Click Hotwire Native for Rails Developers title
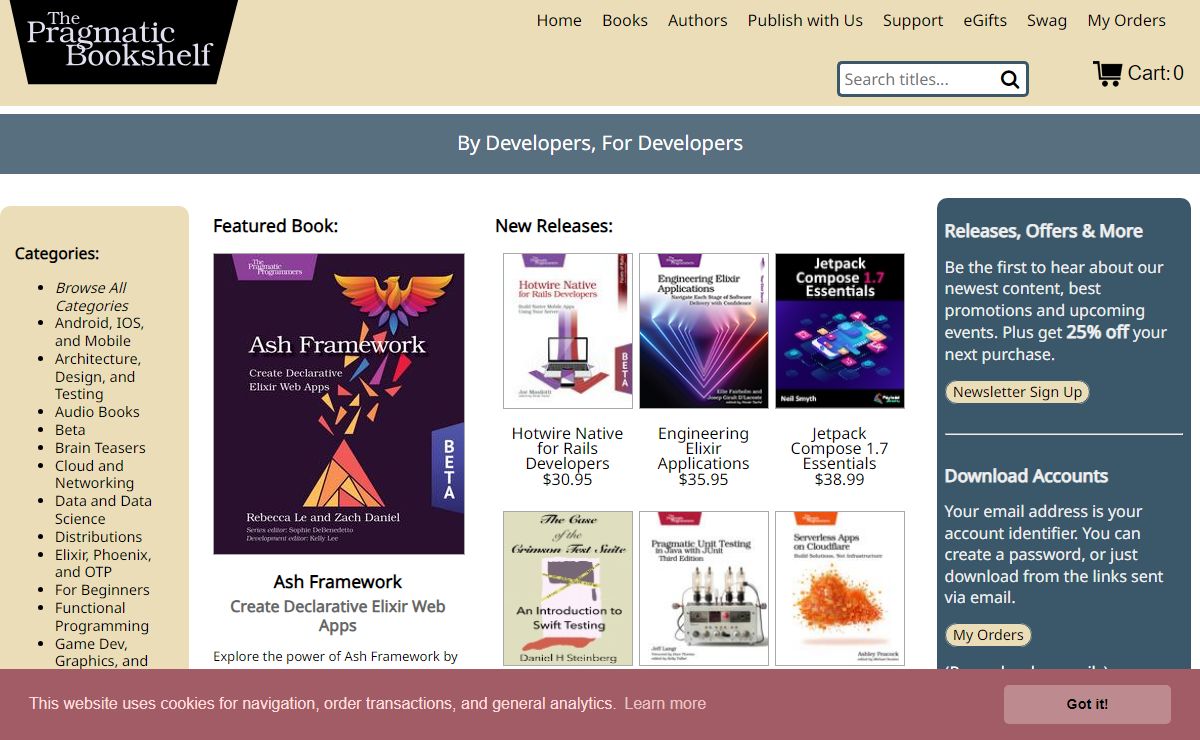 tap(567, 449)
